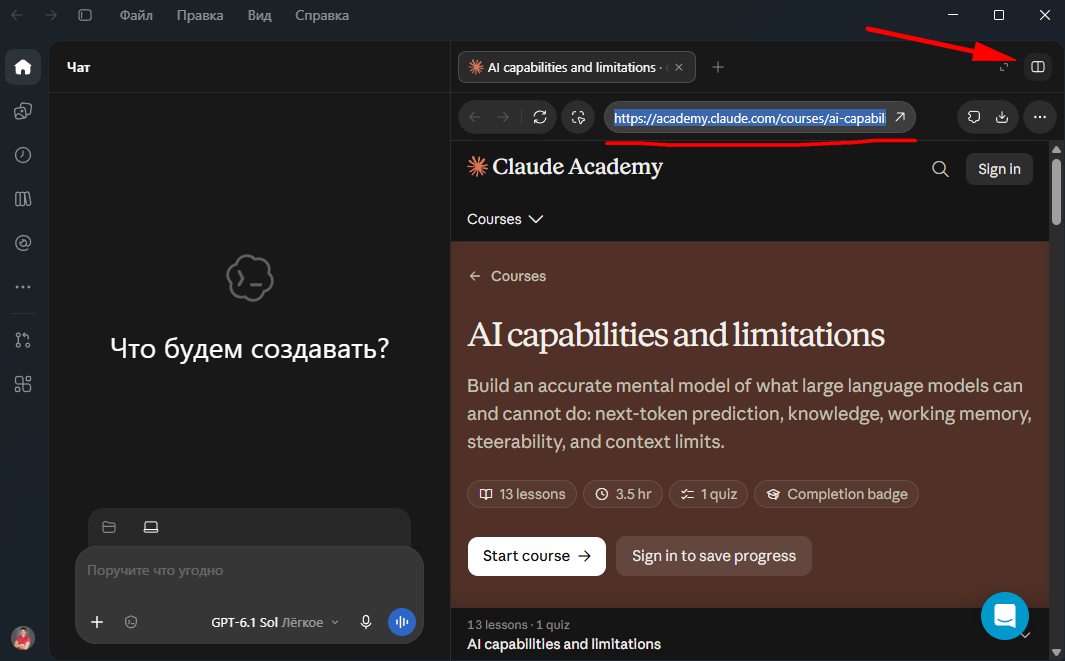Toggle the sidebar panel icon near the menu
1065x661 pixels.
(x=85, y=15)
